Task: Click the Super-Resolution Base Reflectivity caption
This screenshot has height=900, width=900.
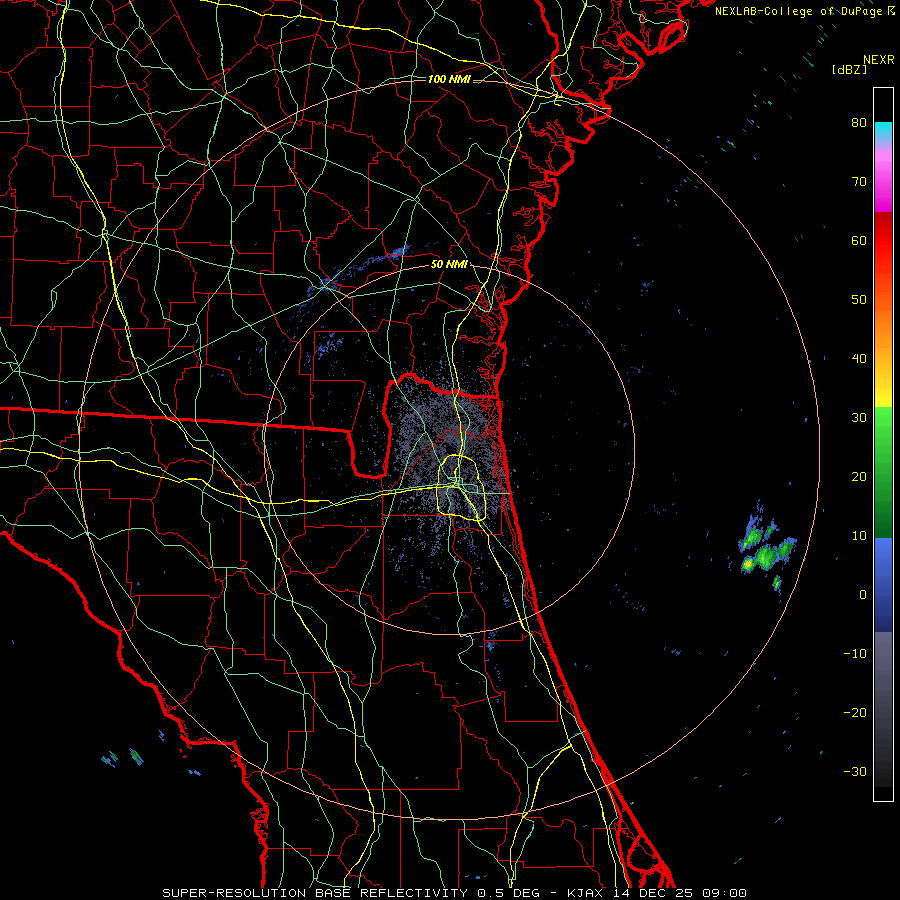Action: tap(455, 893)
